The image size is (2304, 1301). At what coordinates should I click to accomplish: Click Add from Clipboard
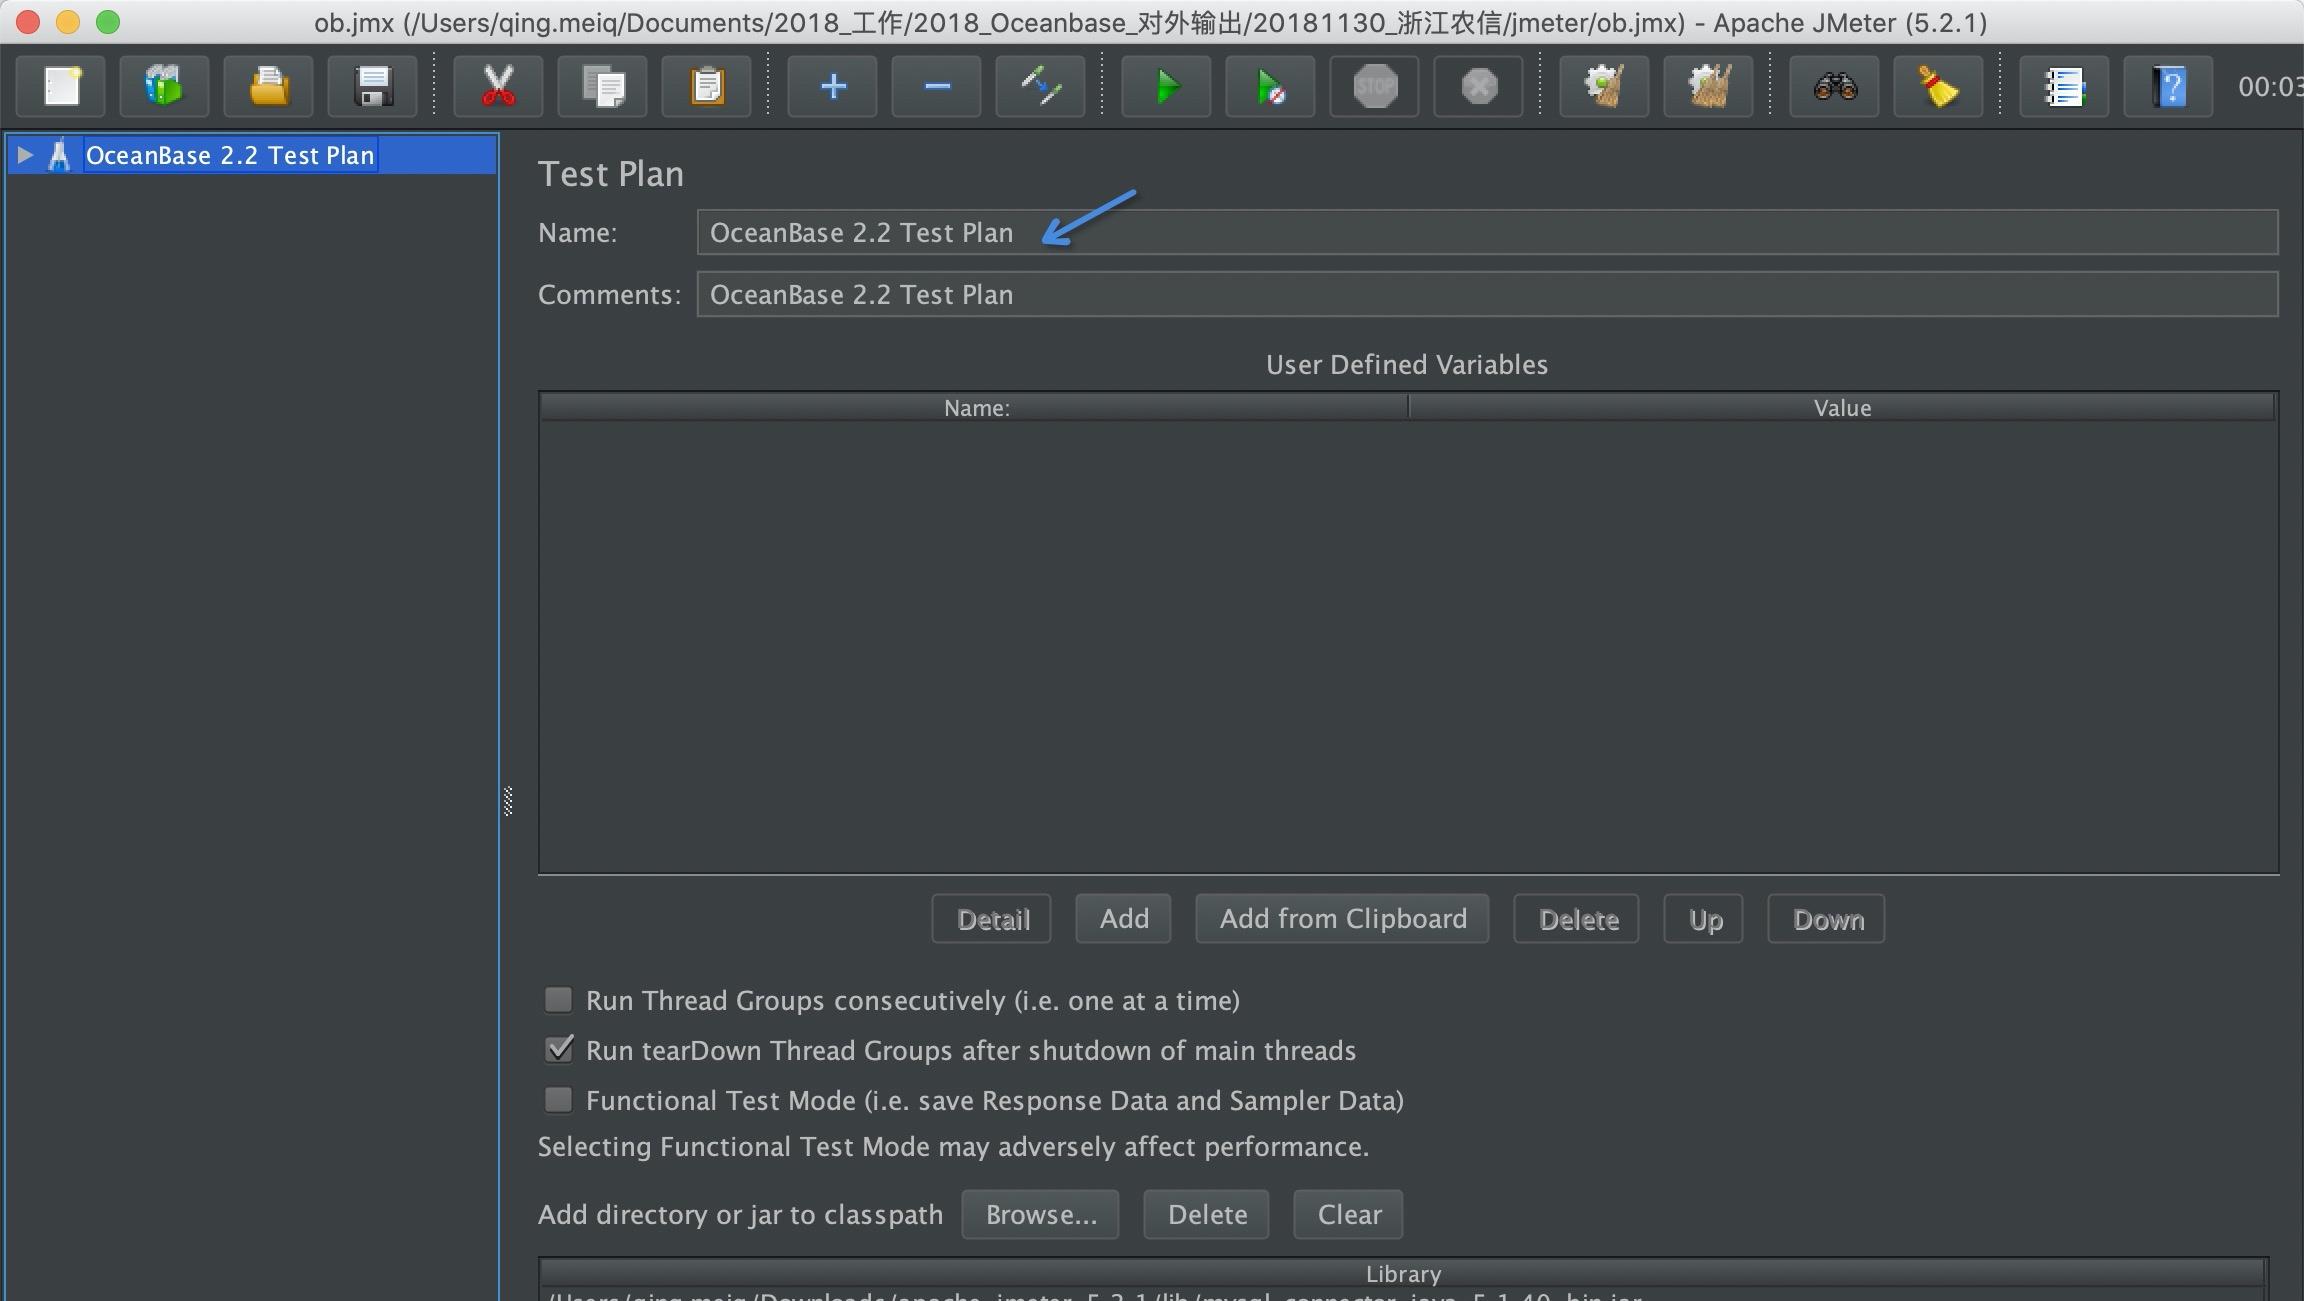coord(1343,919)
